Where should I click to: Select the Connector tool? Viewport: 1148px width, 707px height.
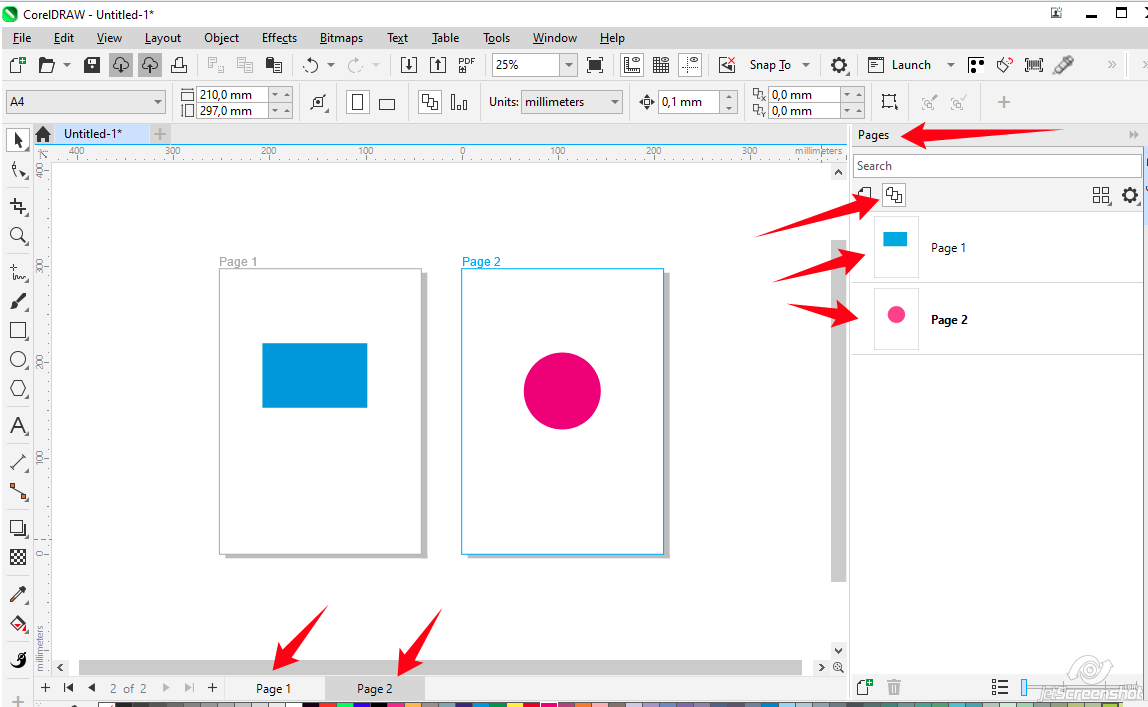point(18,491)
